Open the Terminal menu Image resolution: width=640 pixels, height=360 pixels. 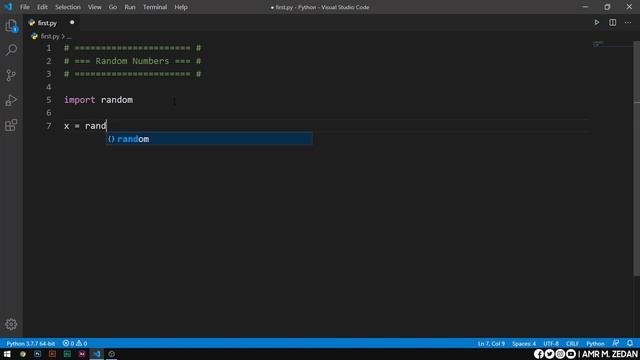point(155,7)
